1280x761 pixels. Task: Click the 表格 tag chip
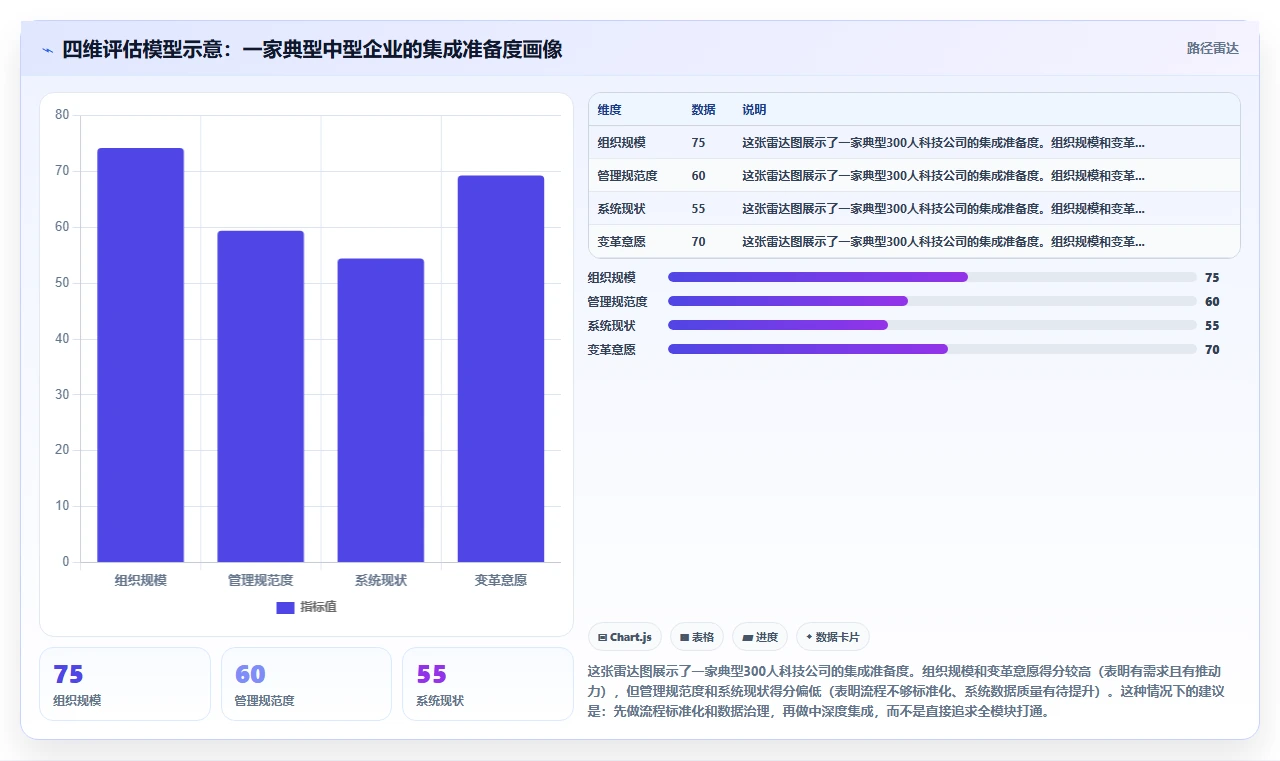coord(697,637)
